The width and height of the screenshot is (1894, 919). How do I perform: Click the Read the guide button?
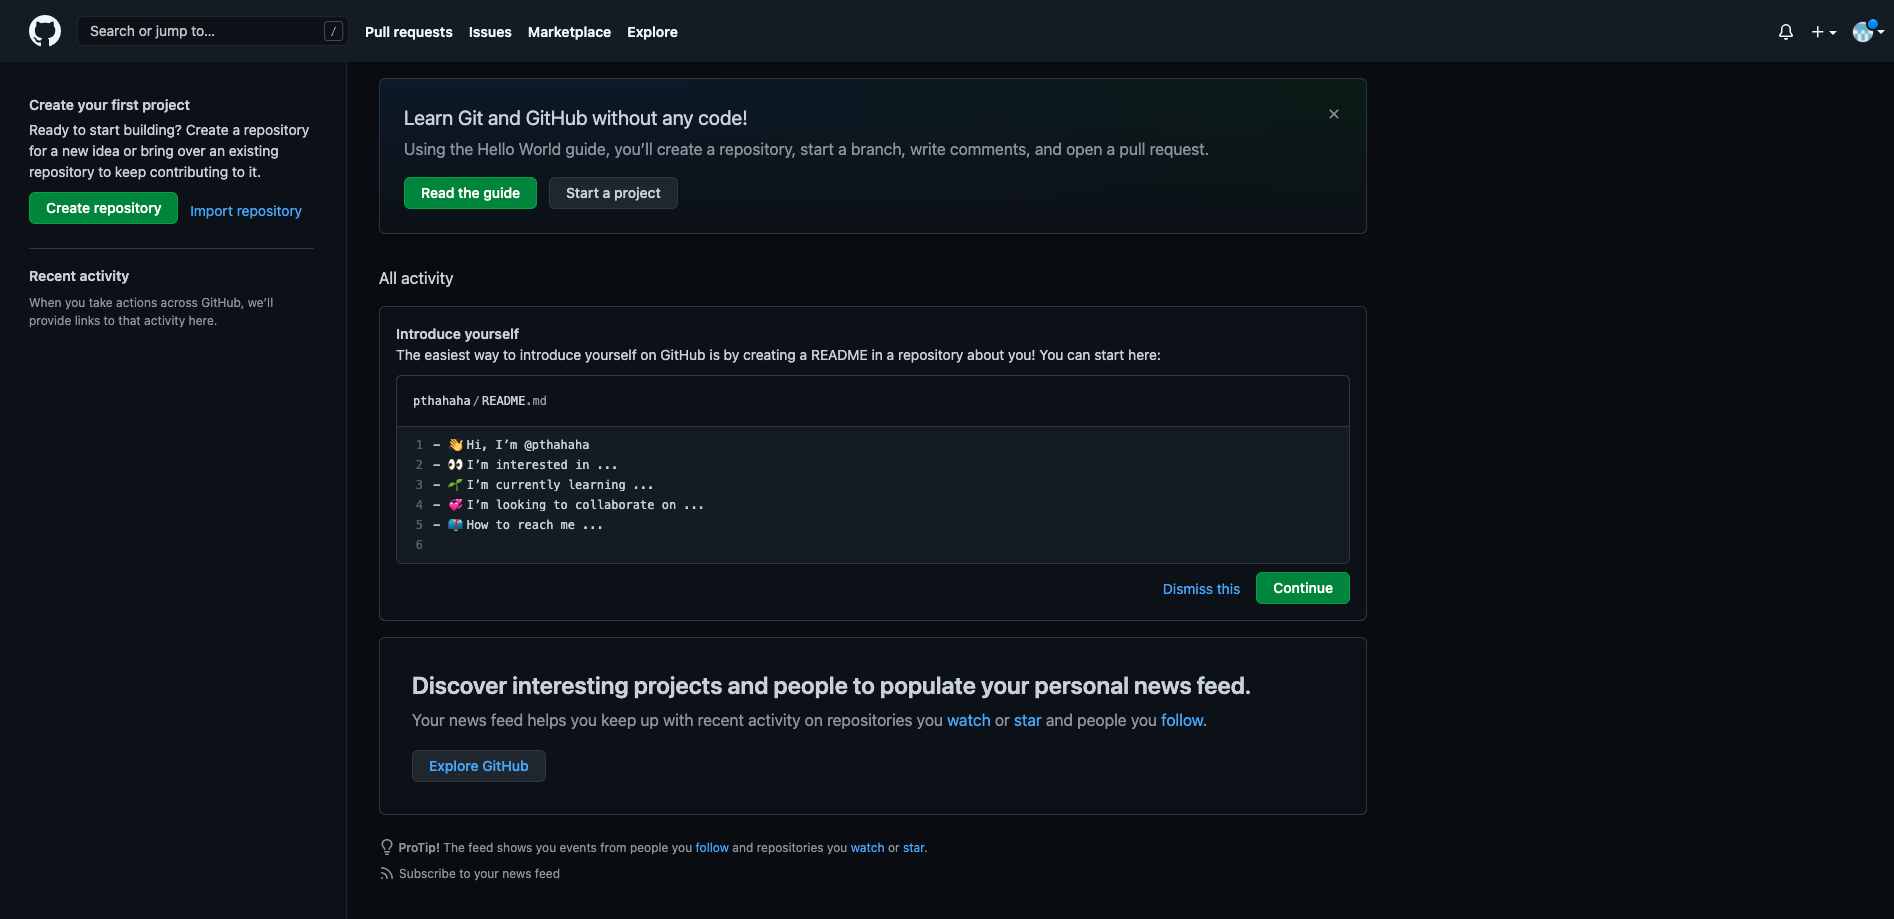point(470,193)
